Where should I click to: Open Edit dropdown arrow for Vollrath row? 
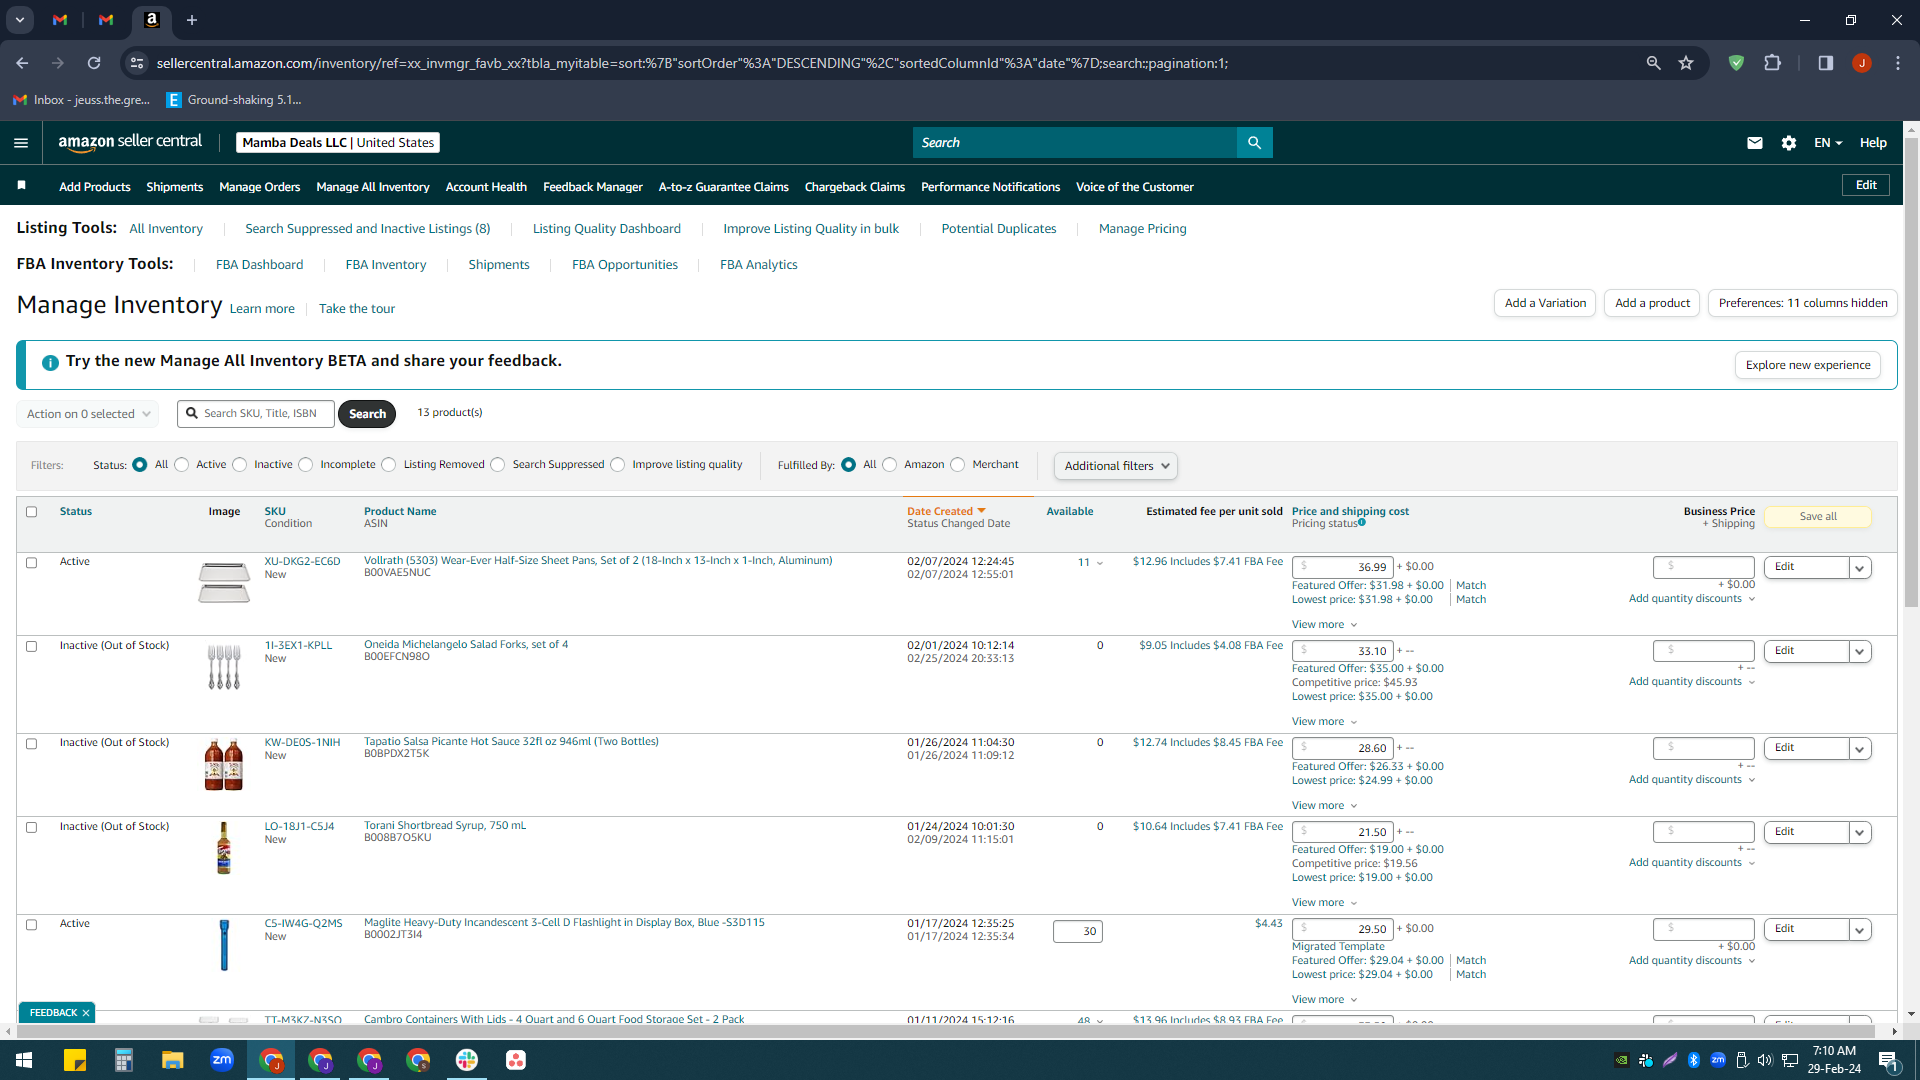pos(1860,568)
